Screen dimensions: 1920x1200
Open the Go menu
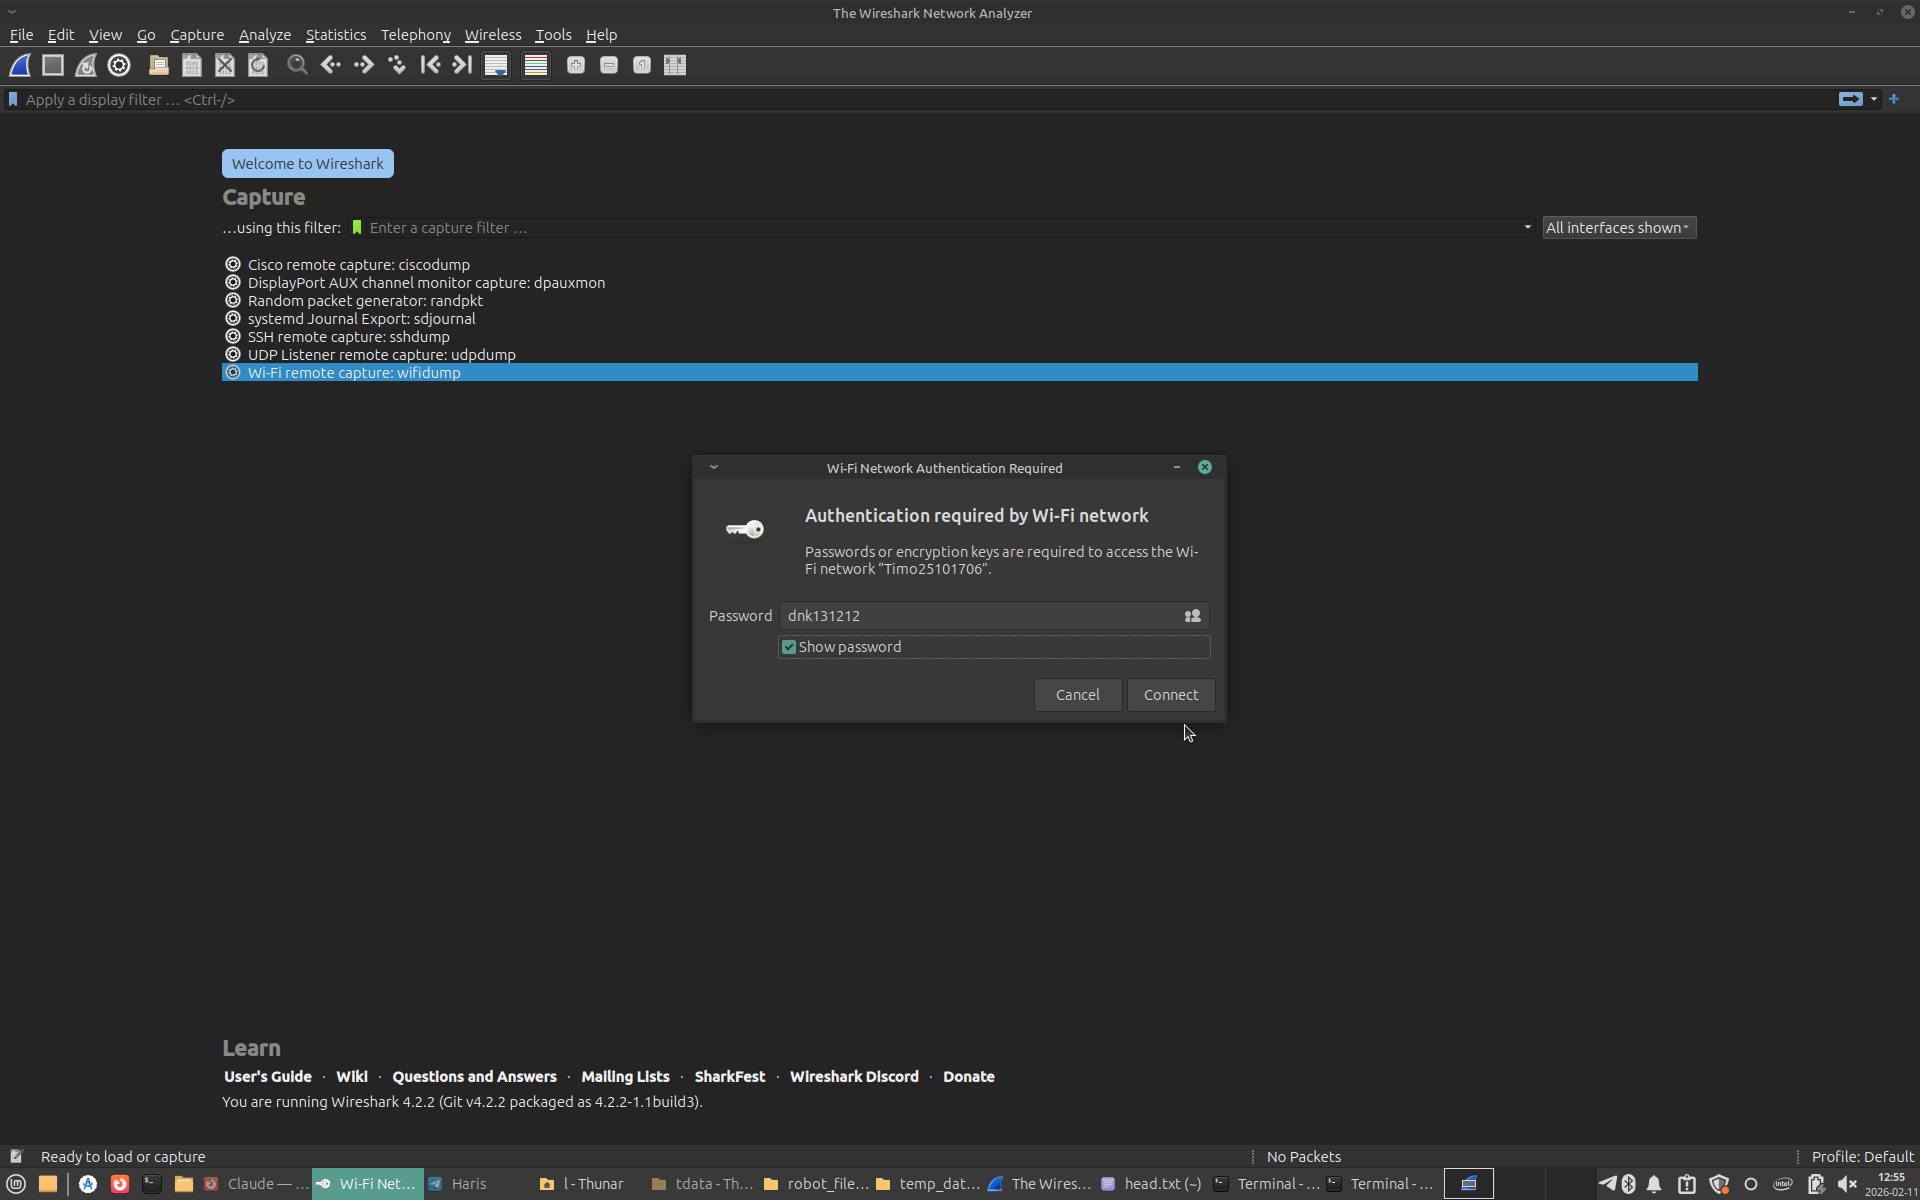[x=146, y=35]
